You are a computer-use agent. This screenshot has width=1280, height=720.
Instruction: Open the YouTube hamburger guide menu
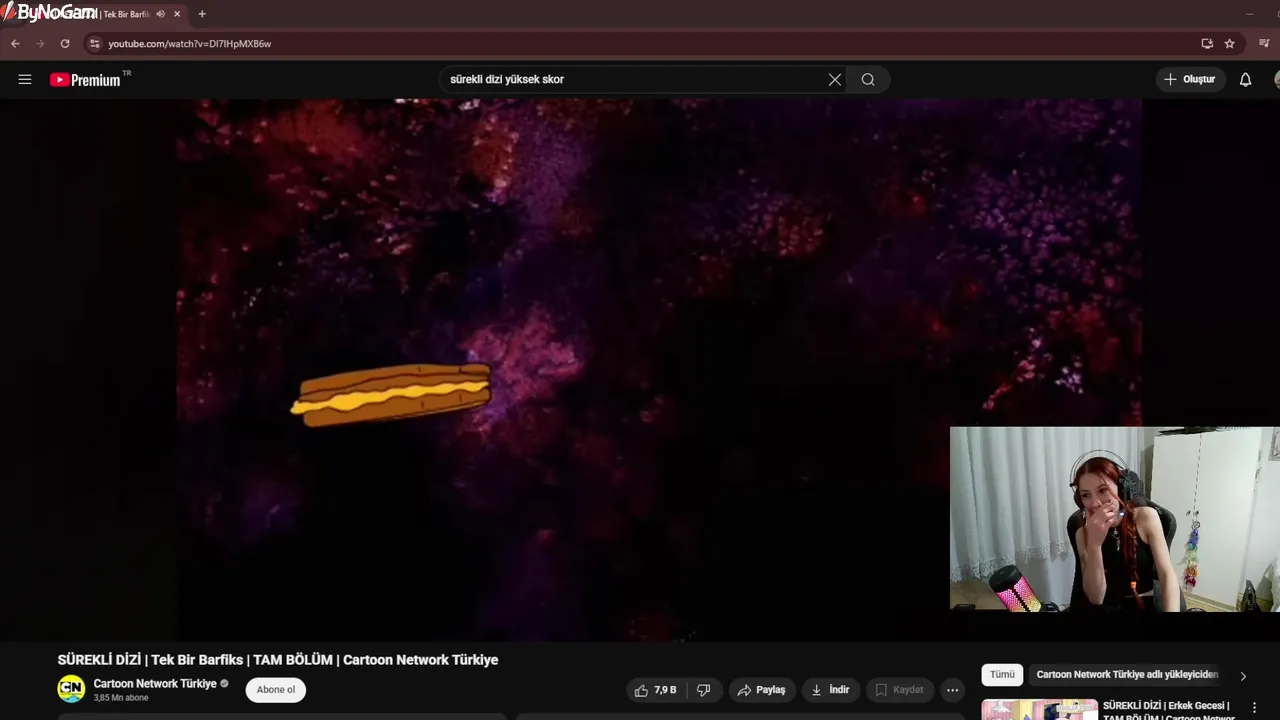[25, 79]
